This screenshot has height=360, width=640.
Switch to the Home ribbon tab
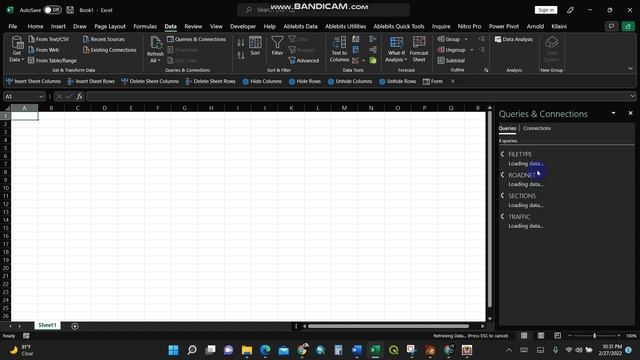coord(36,26)
